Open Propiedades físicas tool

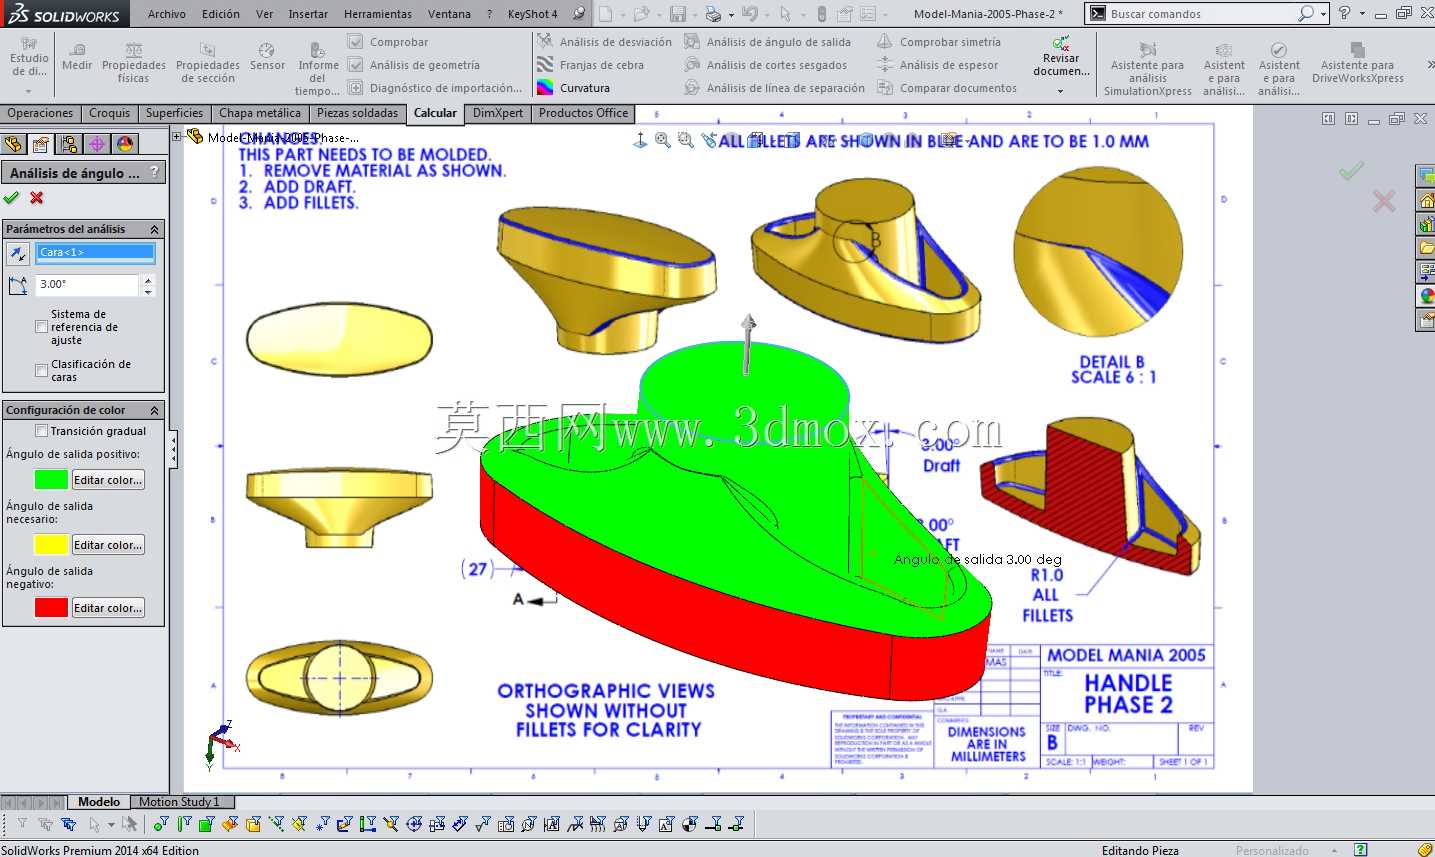click(x=134, y=64)
